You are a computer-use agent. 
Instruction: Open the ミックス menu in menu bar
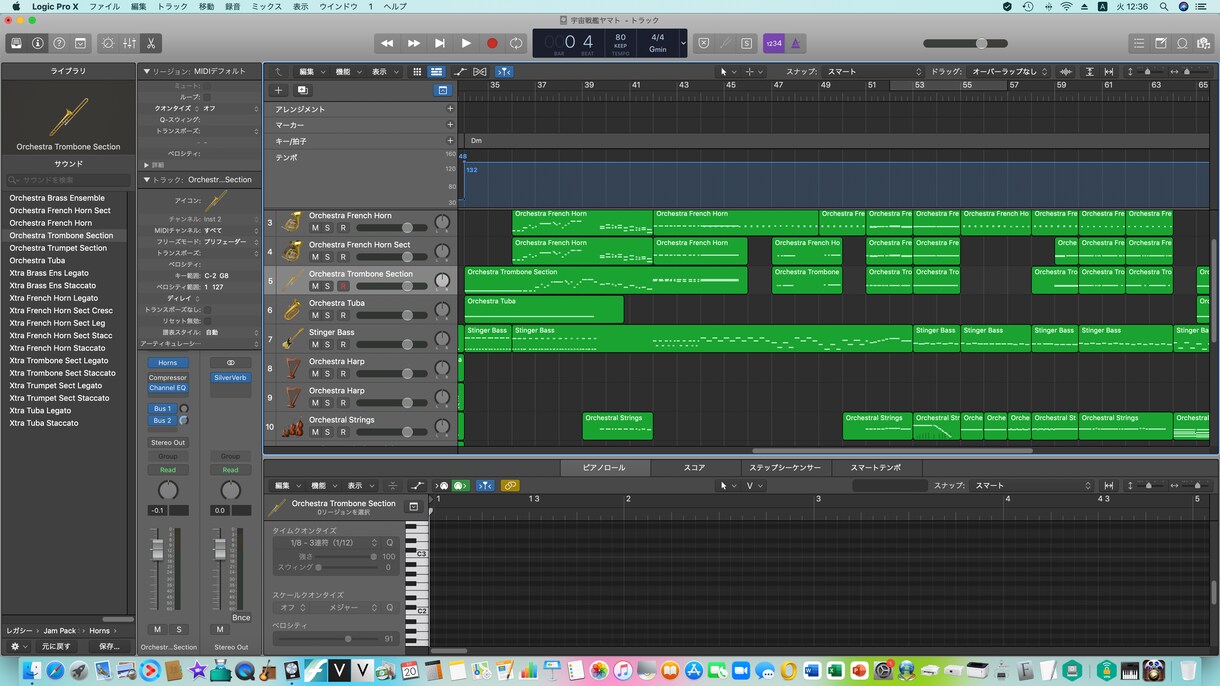tap(266, 6)
